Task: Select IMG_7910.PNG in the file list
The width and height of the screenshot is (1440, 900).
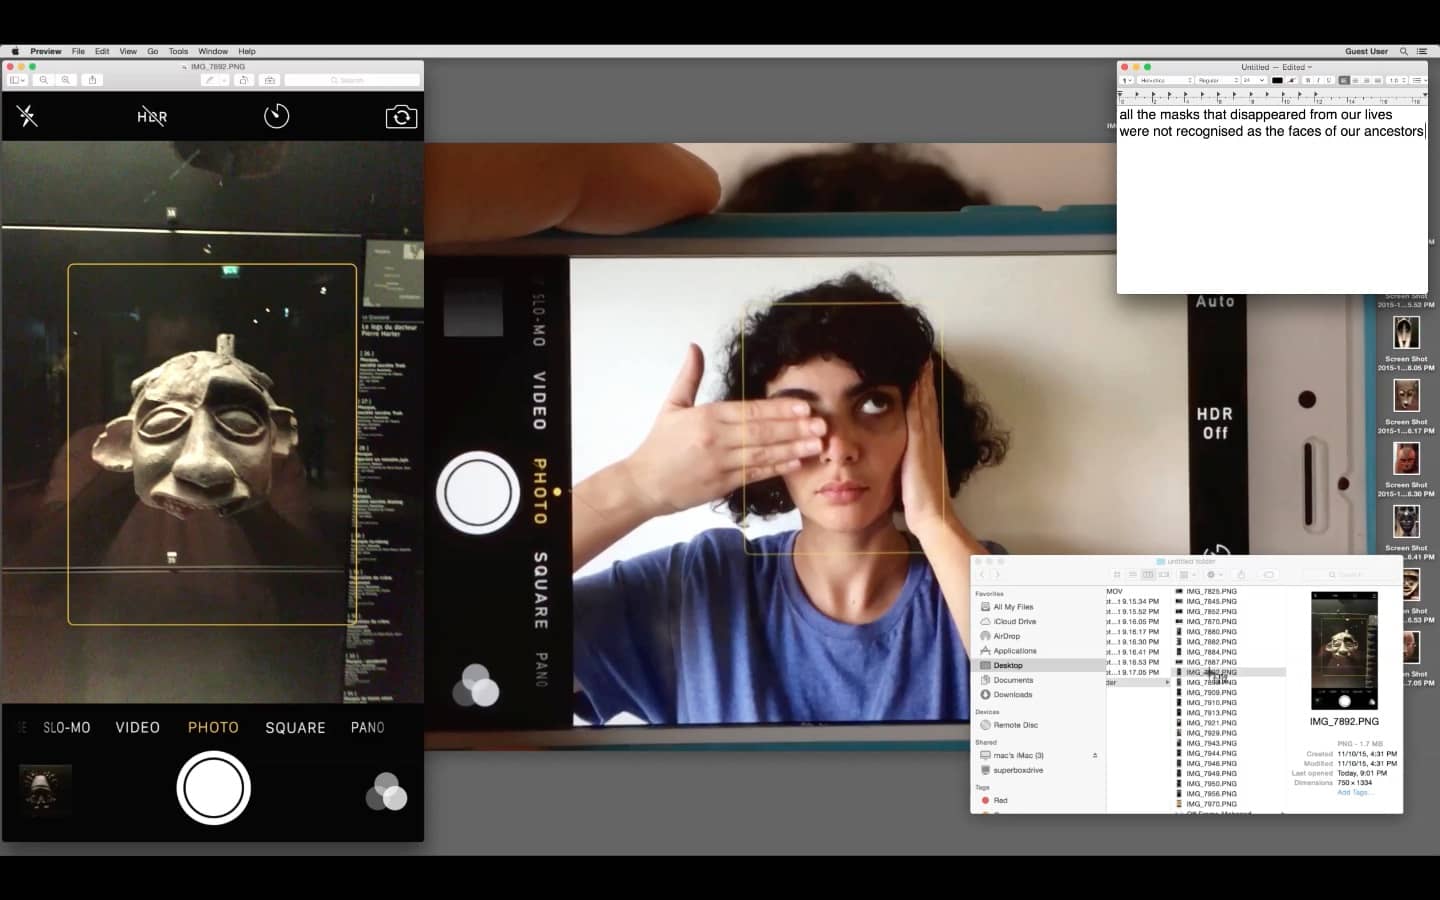Action: coord(1211,702)
